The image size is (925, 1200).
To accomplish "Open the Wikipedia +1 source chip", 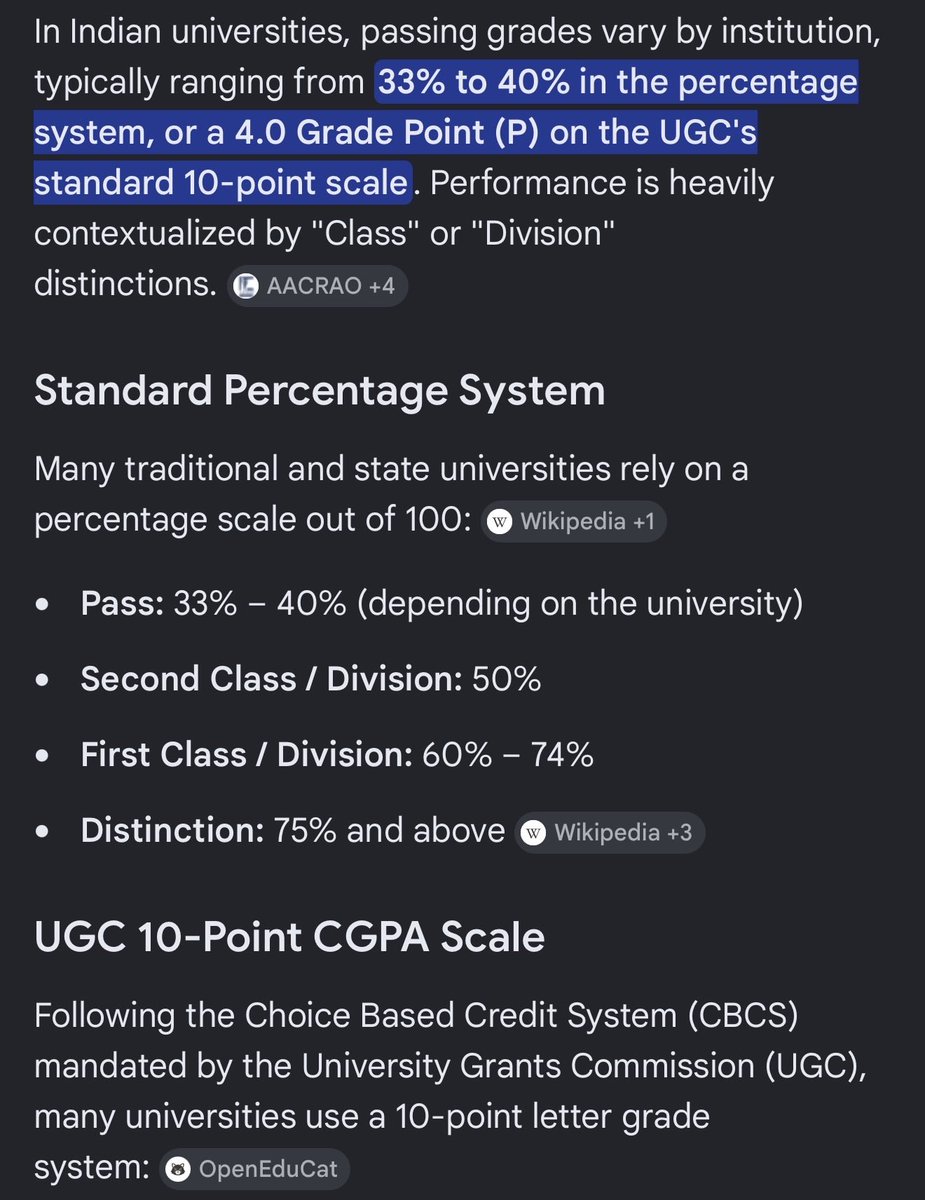I will pos(573,522).
